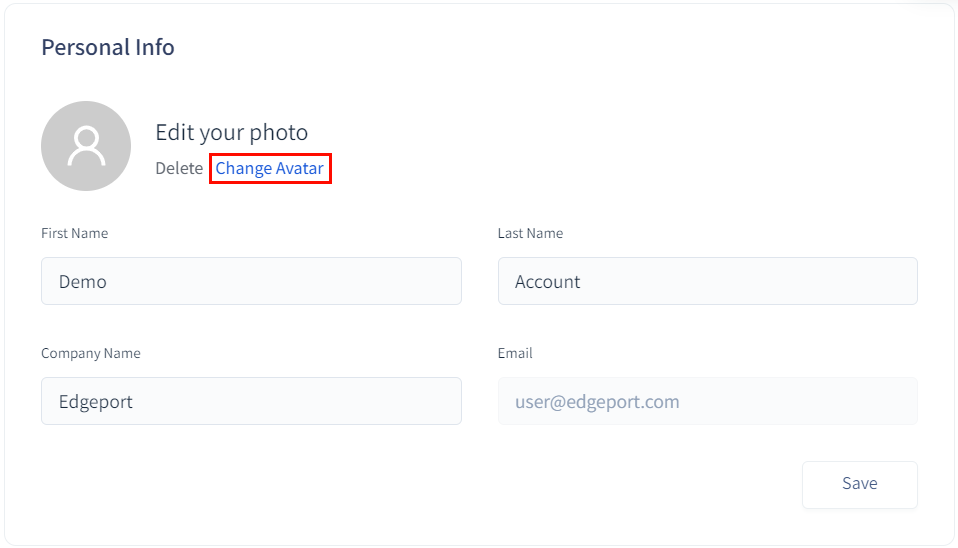Delete the current profile photo
Viewport: 958px width, 548px height.
179,168
